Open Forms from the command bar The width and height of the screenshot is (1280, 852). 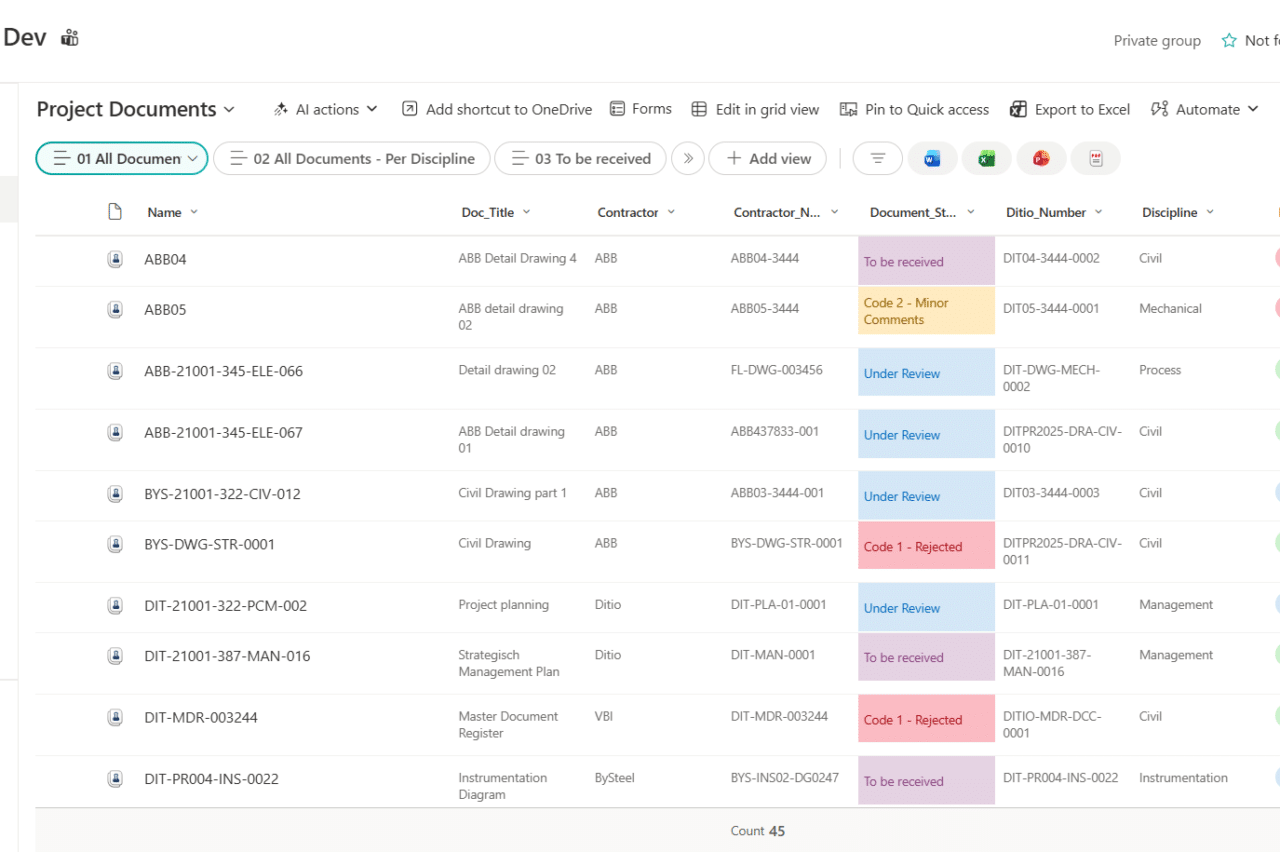pos(640,109)
